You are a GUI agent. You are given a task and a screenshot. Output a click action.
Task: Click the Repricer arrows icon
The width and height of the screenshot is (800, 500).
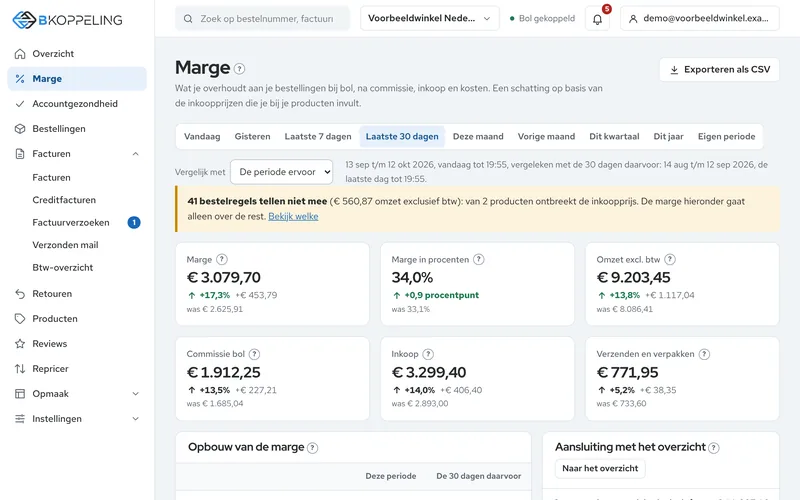pos(20,368)
